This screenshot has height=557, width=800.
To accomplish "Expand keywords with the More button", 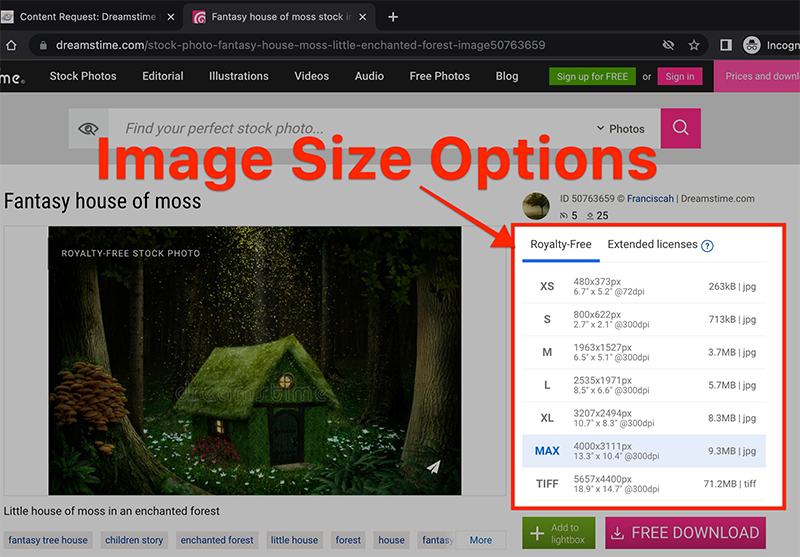I will 481,540.
